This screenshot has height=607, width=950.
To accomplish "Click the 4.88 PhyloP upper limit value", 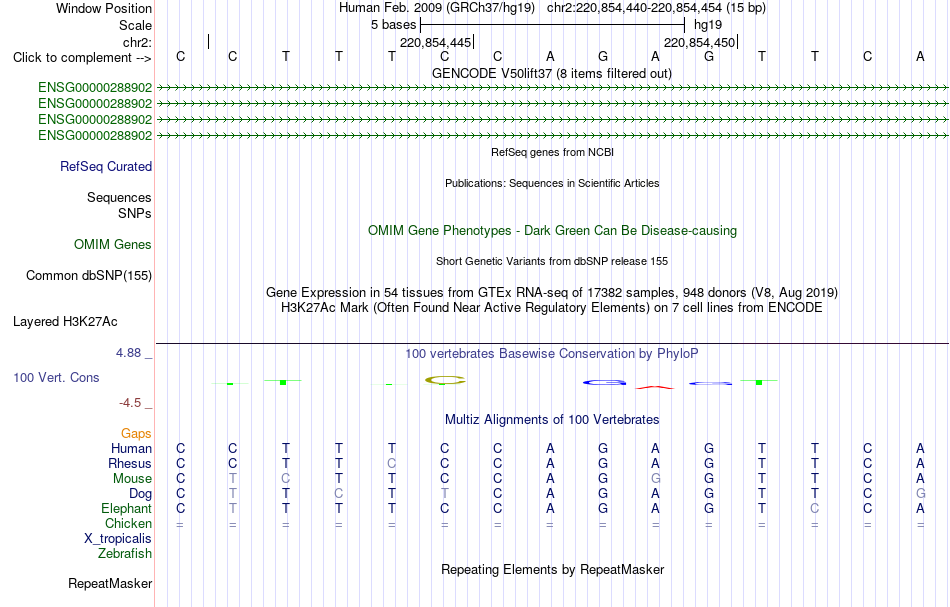I will [129, 353].
